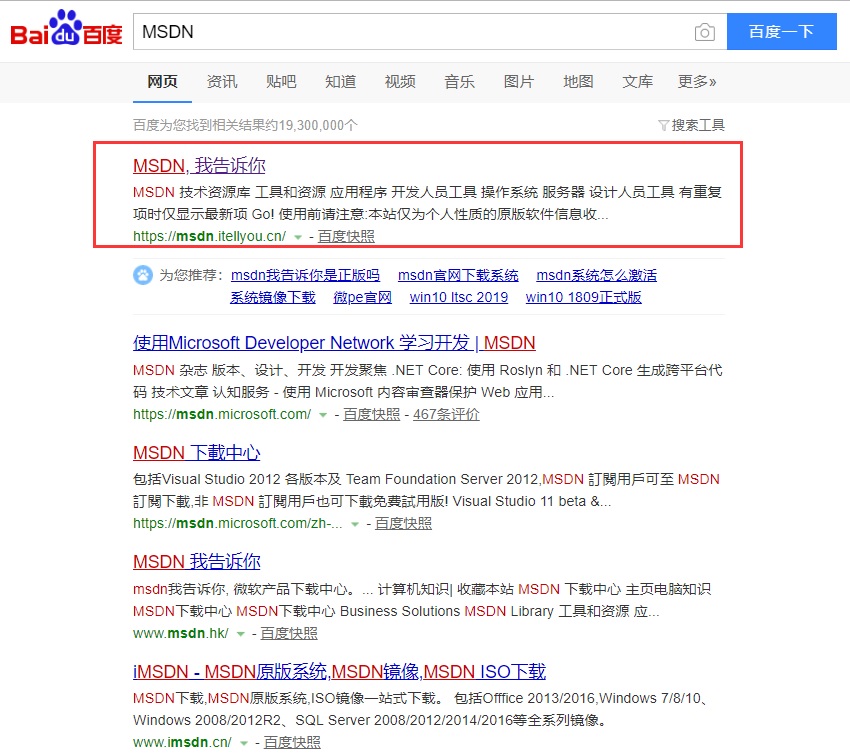Open the 视频 tab
The width and height of the screenshot is (850, 753).
tap(400, 81)
